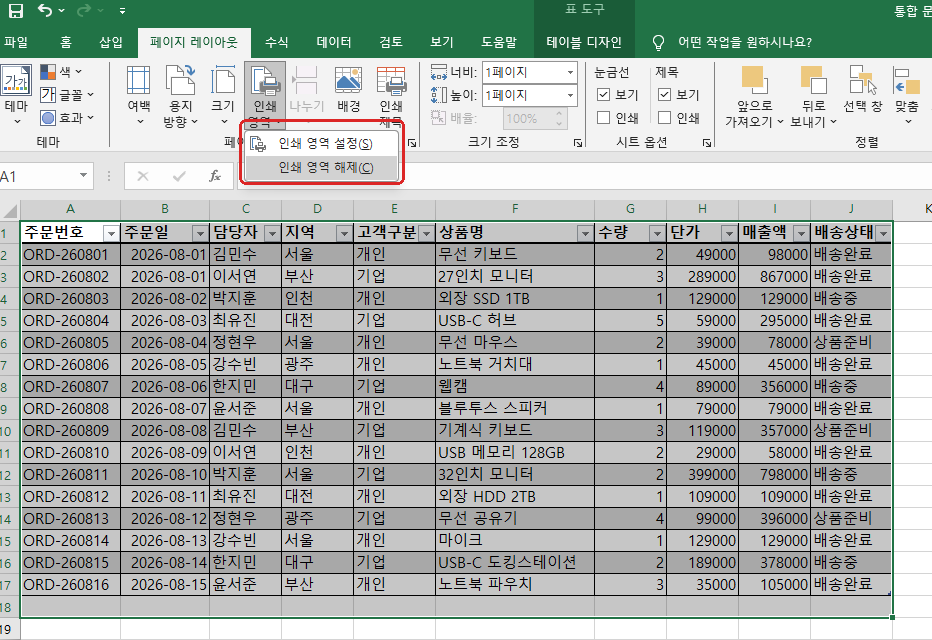Switch to the Data (데이터) tab
This screenshot has height=640, width=932.
point(333,42)
